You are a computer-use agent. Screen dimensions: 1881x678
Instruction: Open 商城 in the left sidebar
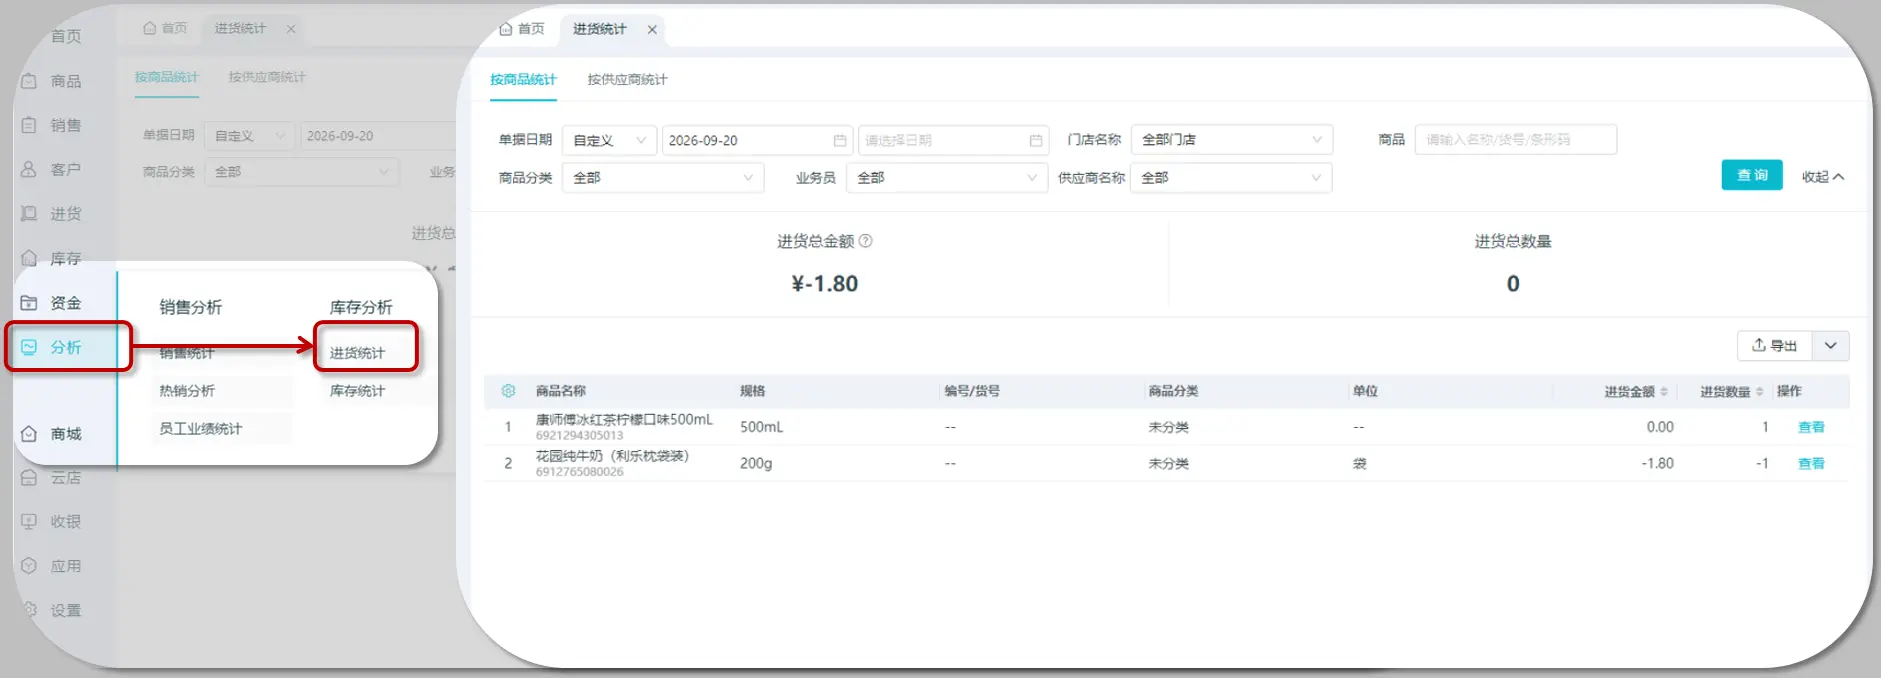coord(52,434)
